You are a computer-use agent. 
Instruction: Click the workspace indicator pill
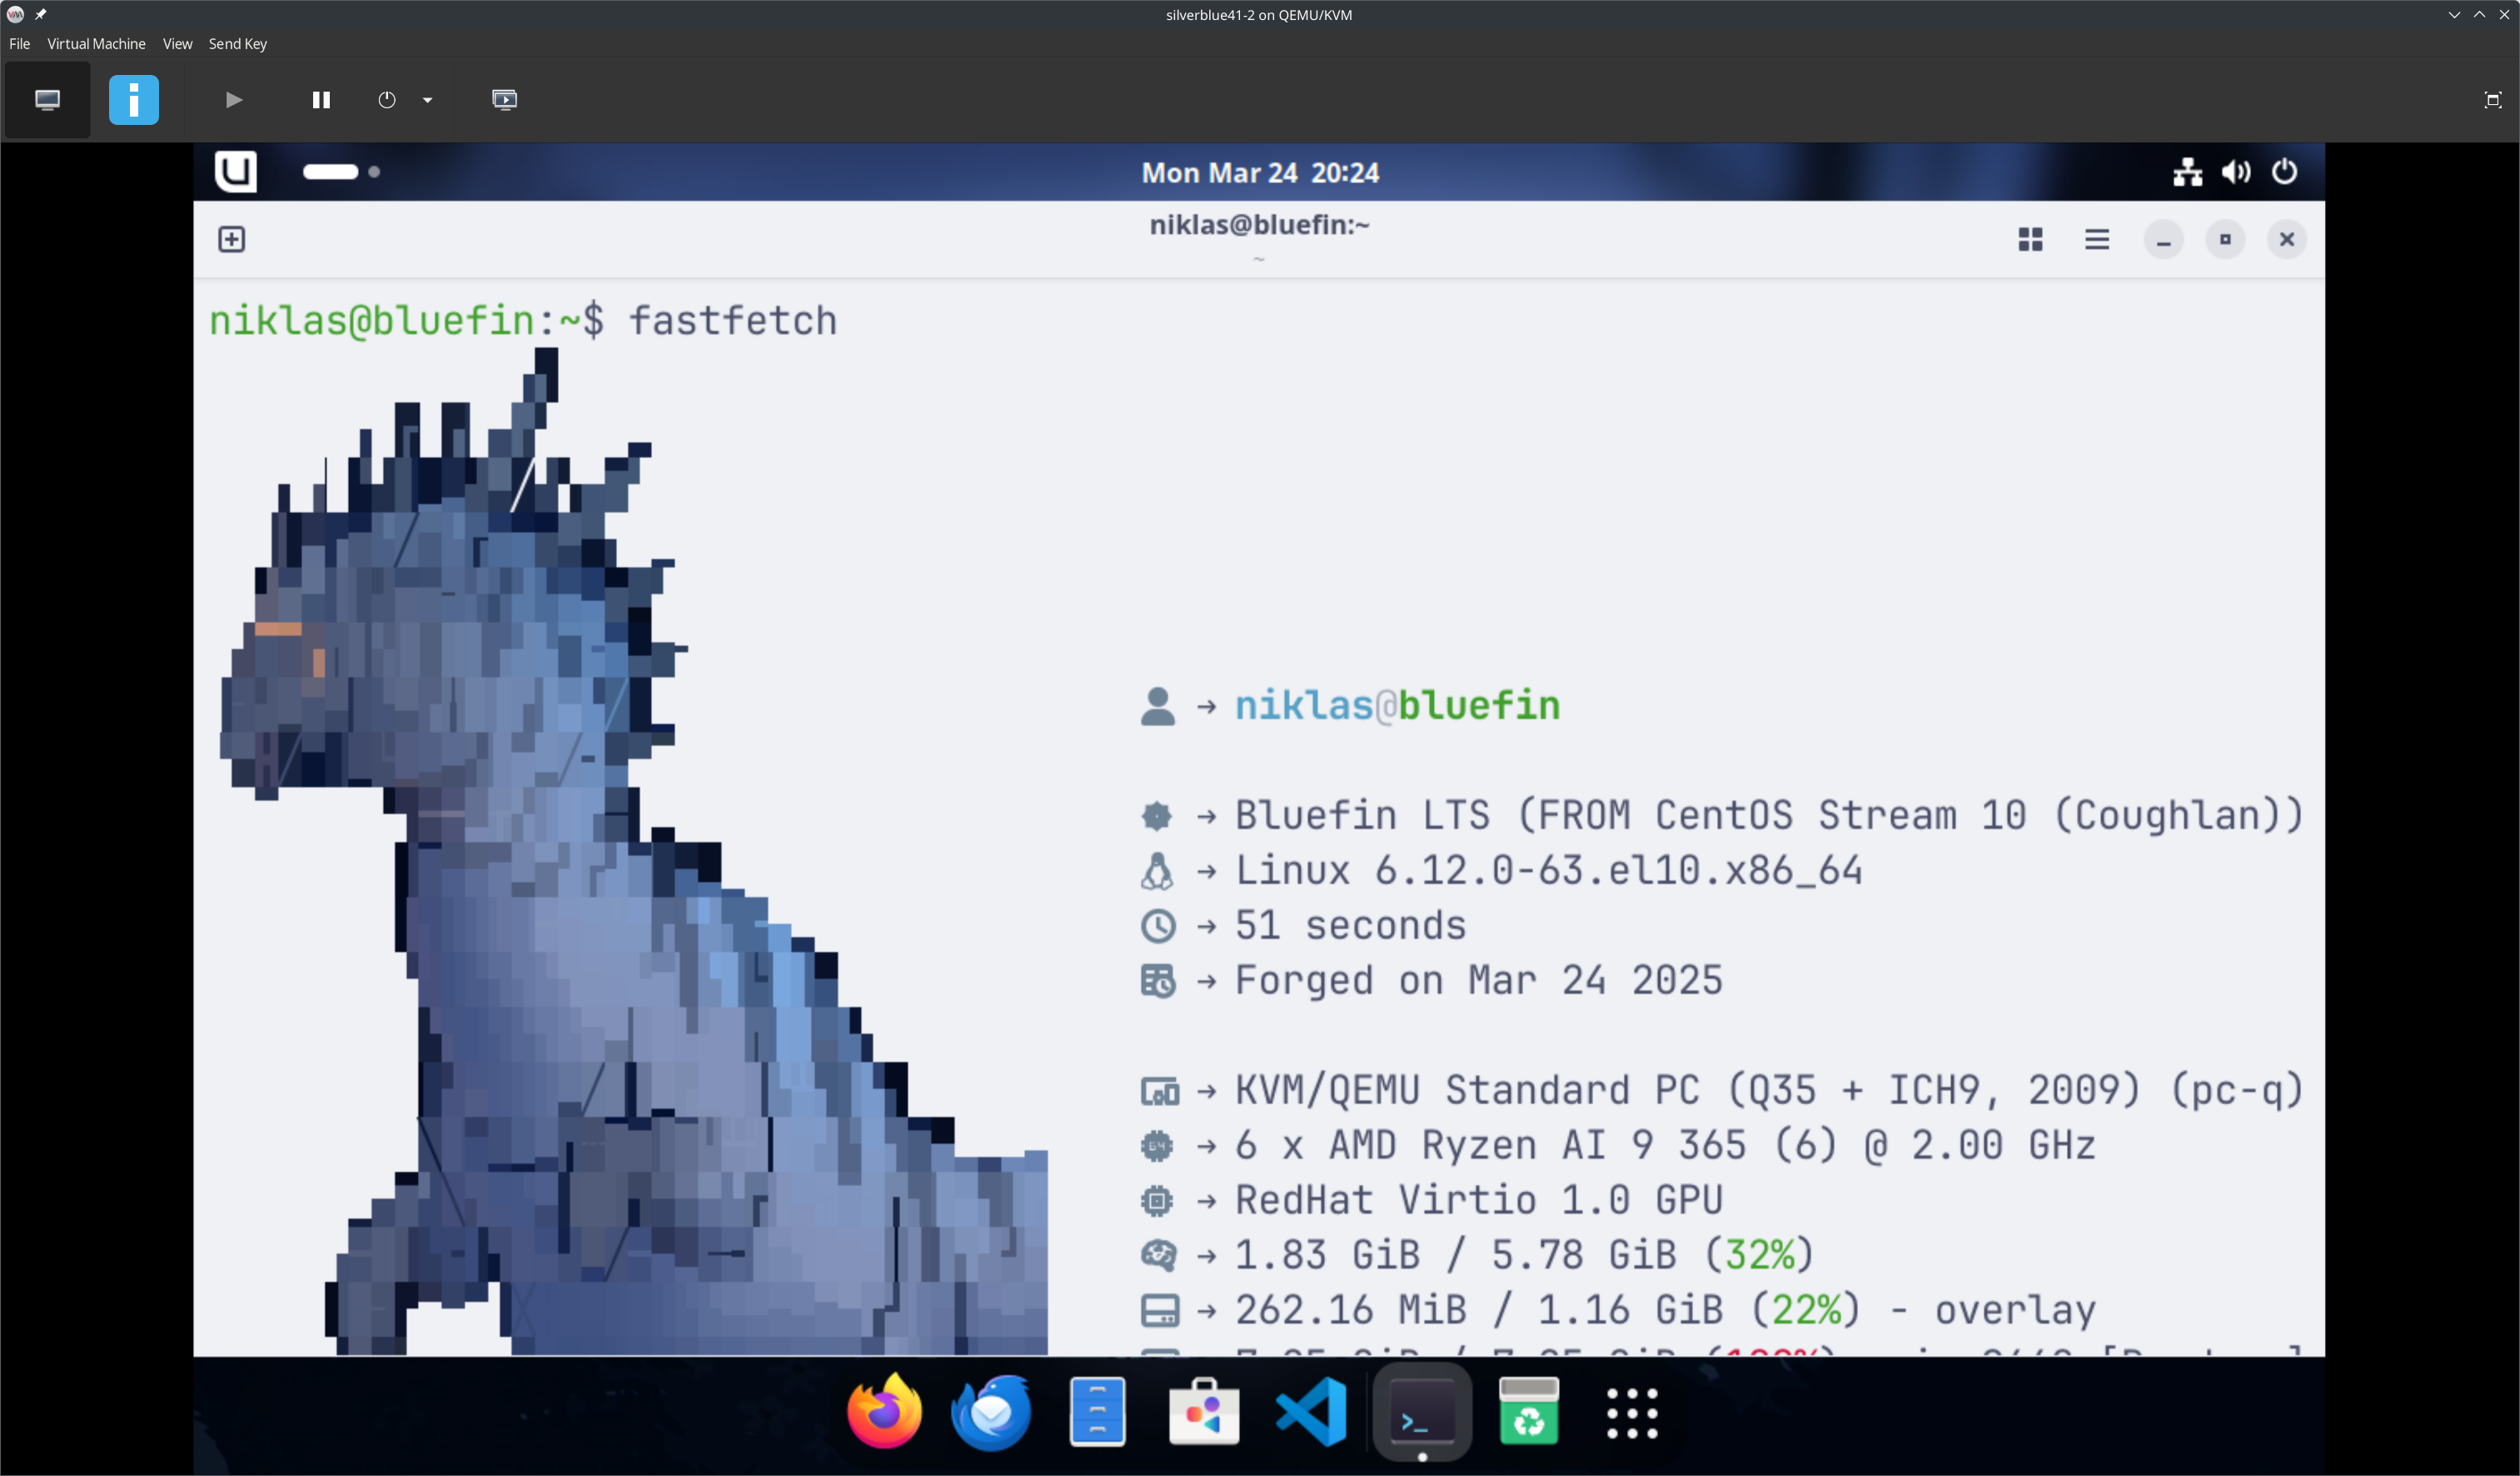[x=330, y=172]
